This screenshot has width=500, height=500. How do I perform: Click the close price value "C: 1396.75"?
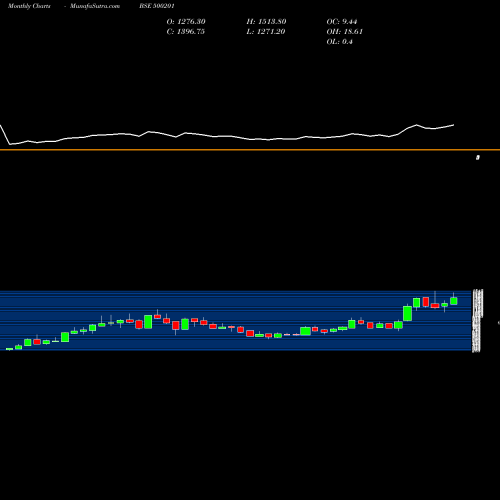click(x=186, y=32)
